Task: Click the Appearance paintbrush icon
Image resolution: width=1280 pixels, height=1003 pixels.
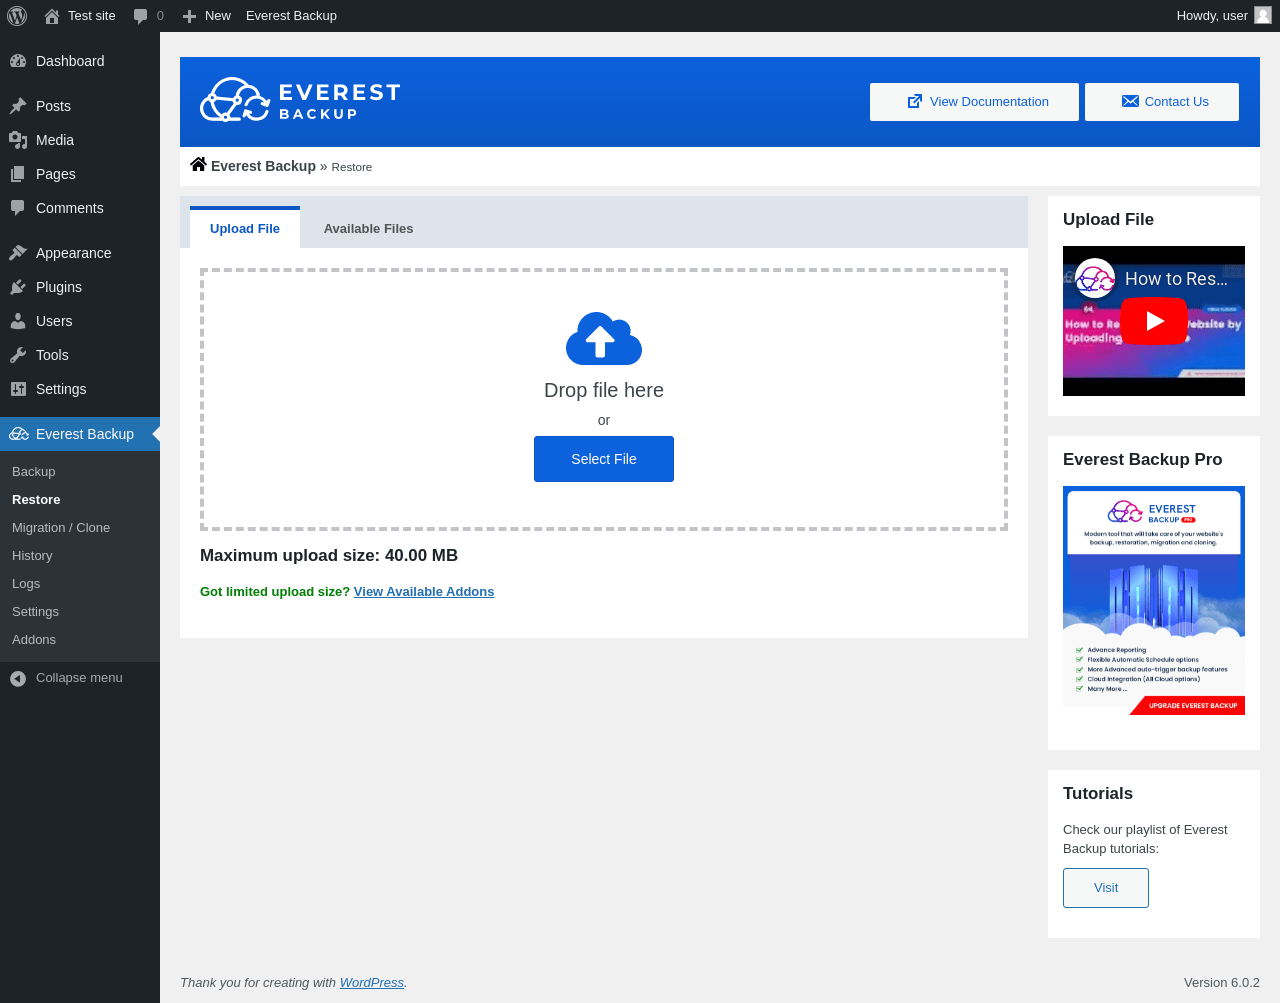Action: tap(18, 253)
